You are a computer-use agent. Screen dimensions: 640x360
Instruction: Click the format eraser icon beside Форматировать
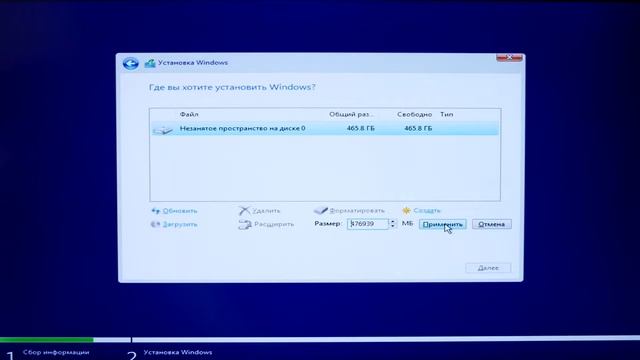click(320, 210)
